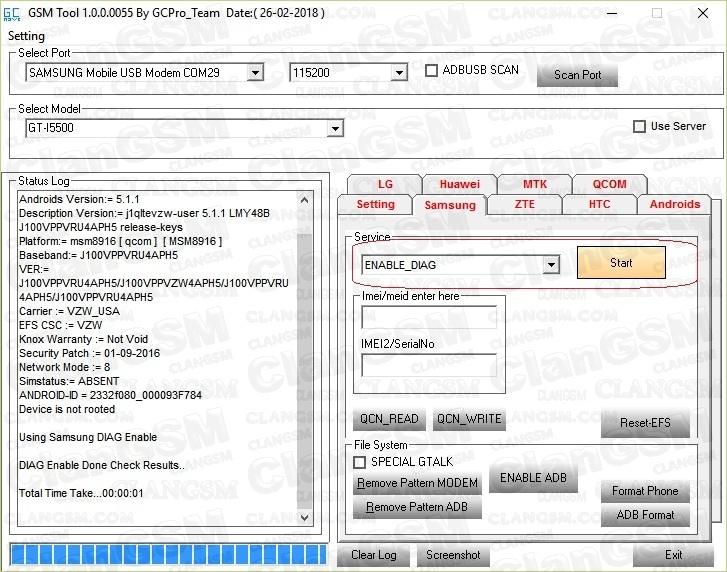727x572 pixels.
Task: Click the blue progress bar
Action: coord(169,554)
